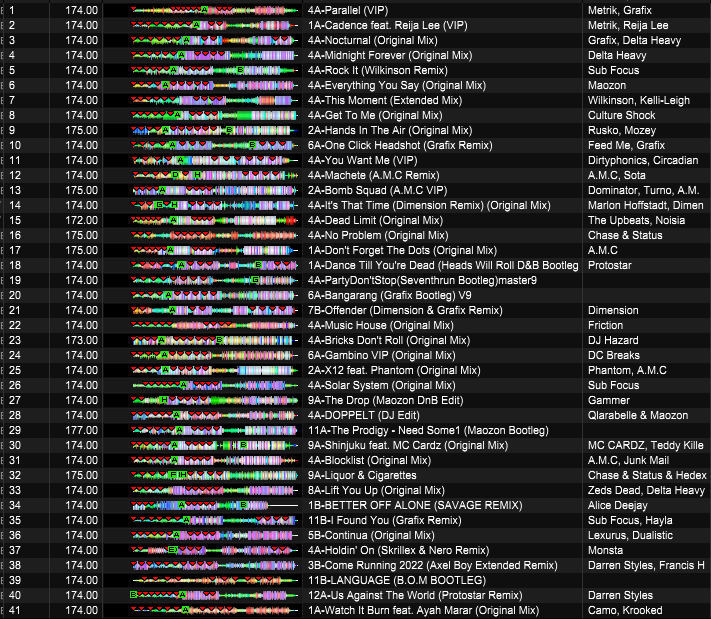
Task: Select '4A-Dead Limit (Original Mix)' title
Action: point(375,220)
